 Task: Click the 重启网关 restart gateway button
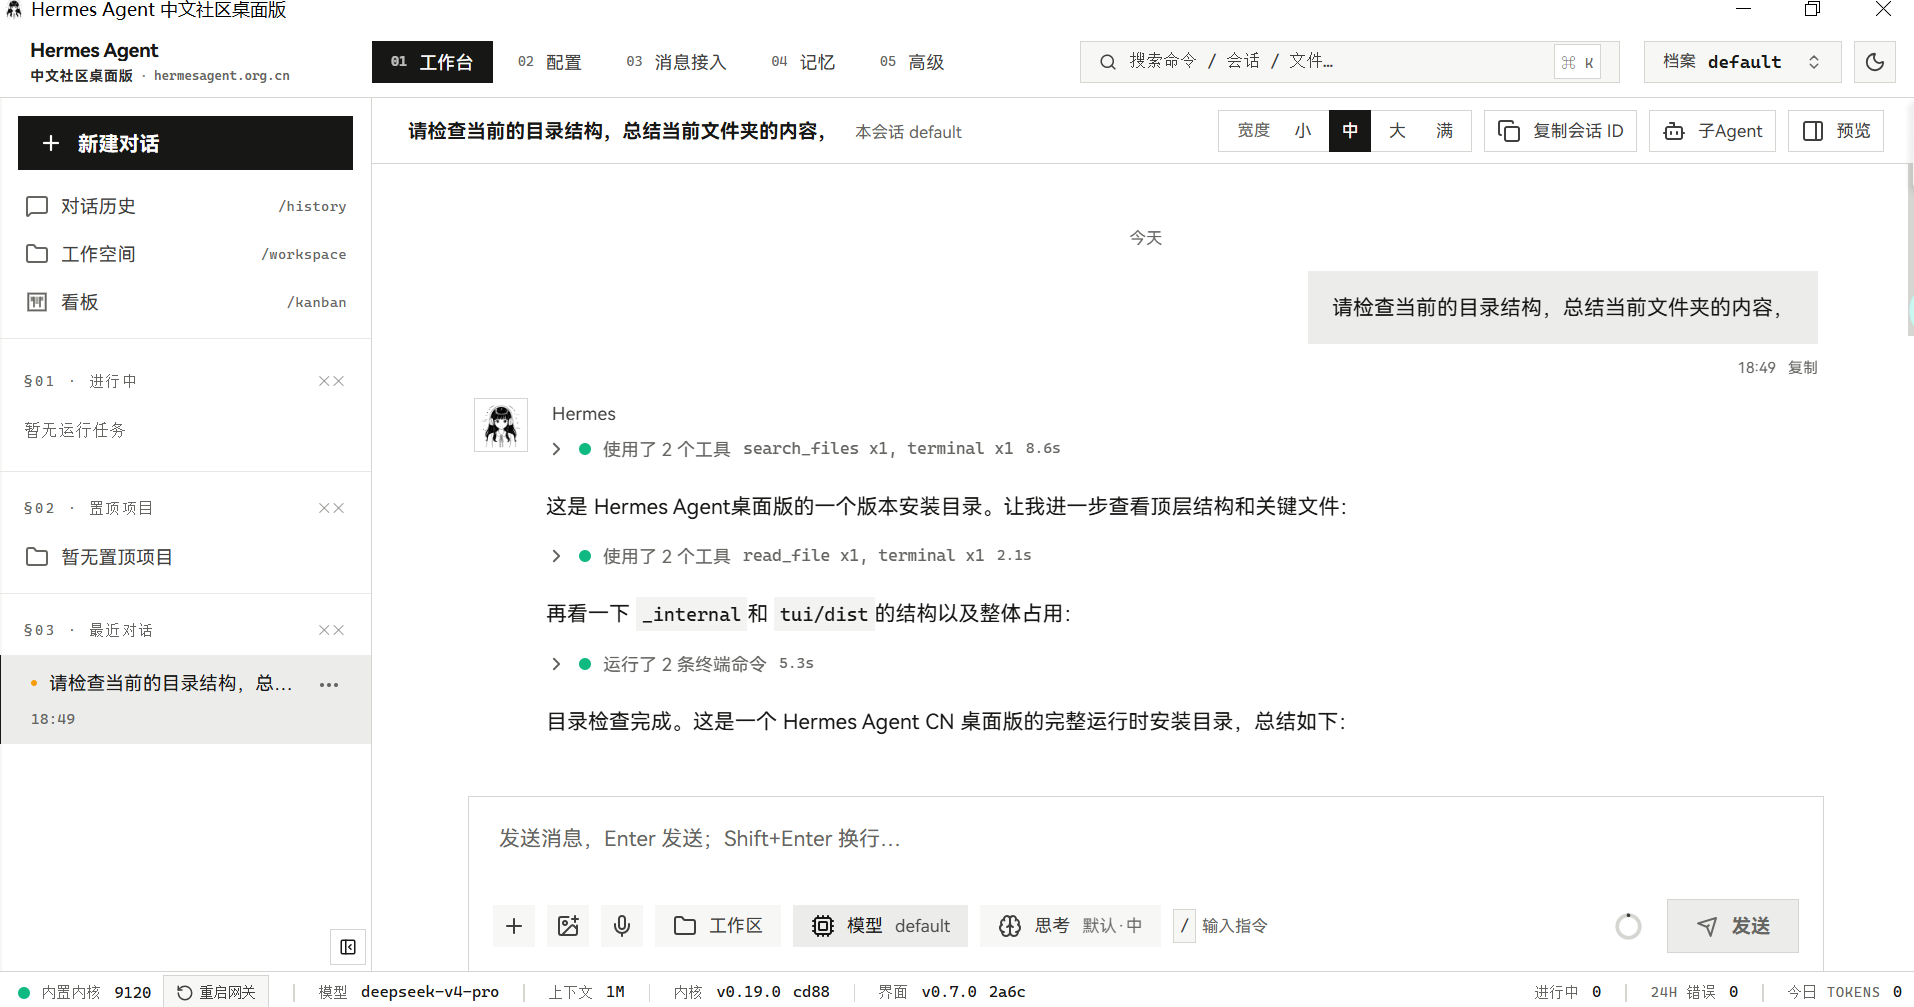(216, 992)
